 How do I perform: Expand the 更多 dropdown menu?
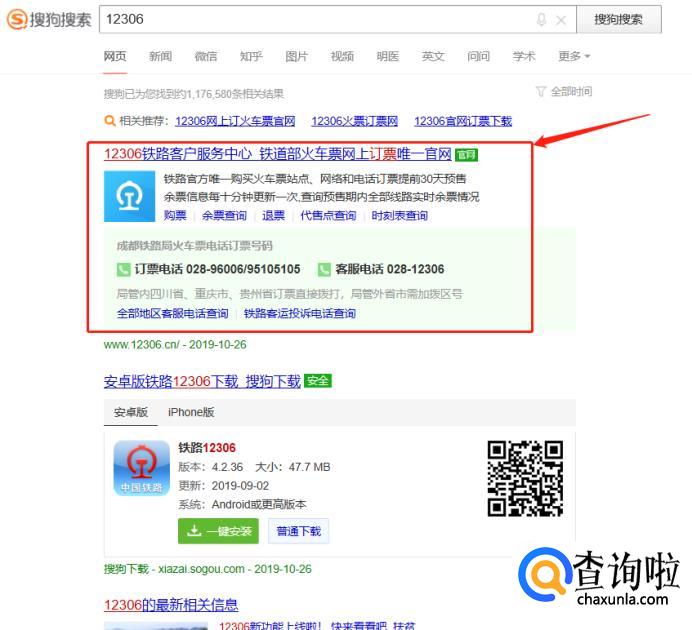(x=574, y=56)
